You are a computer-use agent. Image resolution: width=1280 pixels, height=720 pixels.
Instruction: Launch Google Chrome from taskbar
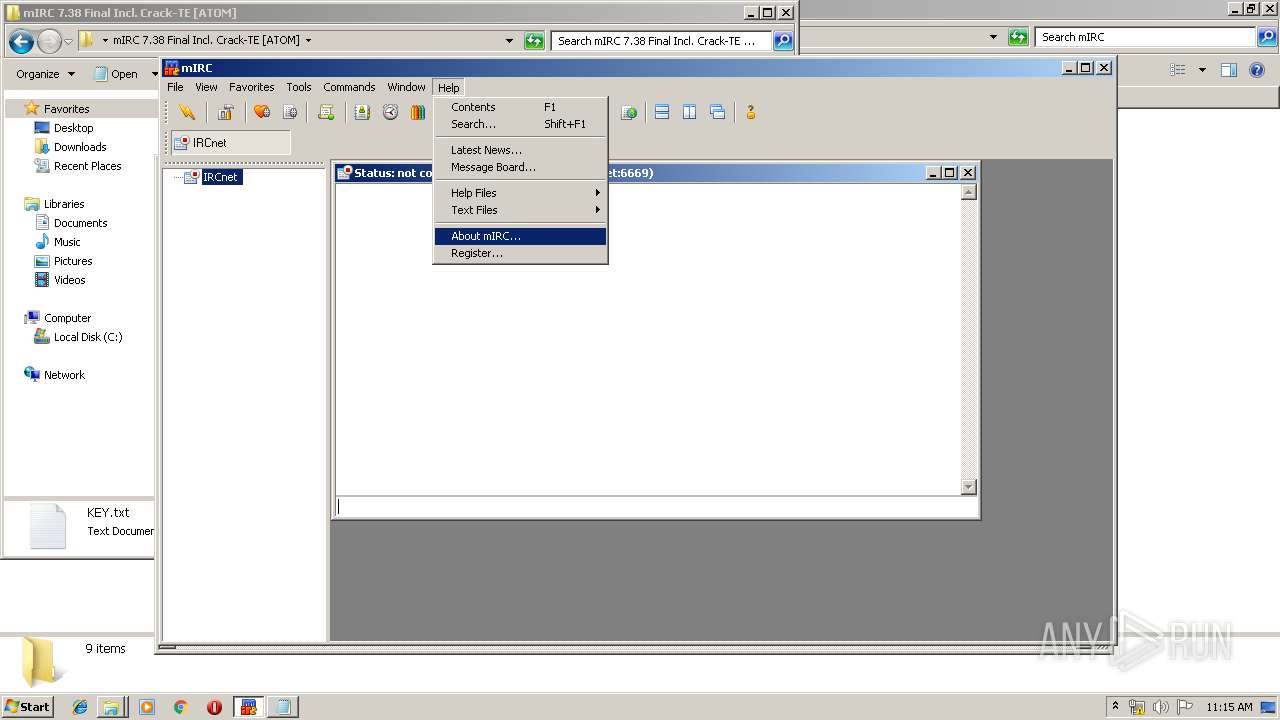pos(180,707)
